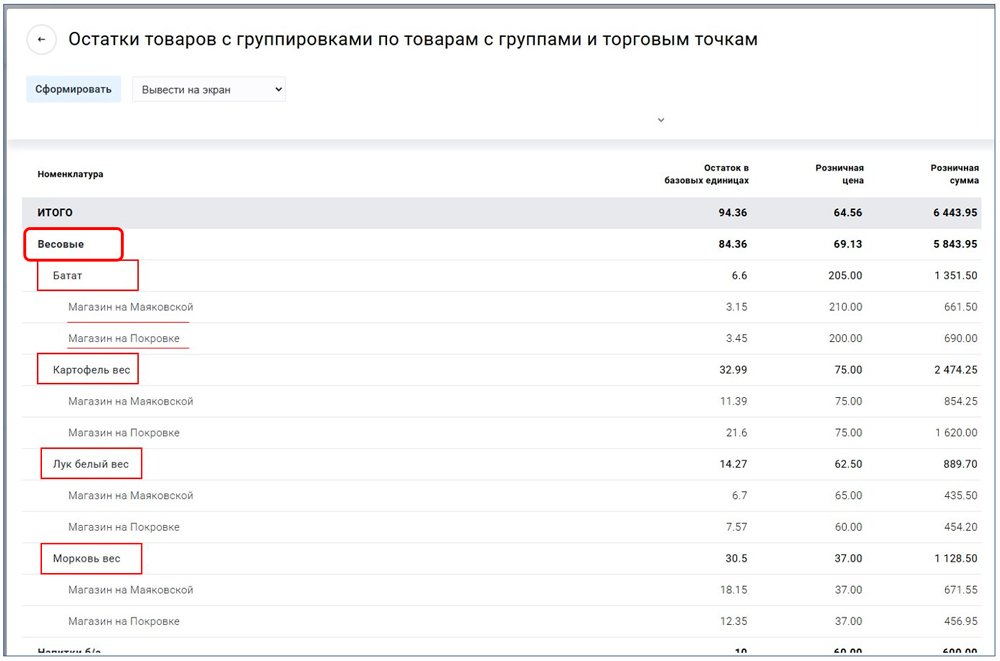
Task: Click Магазин на Покровке under Лук белый вес
Action: tap(124, 527)
